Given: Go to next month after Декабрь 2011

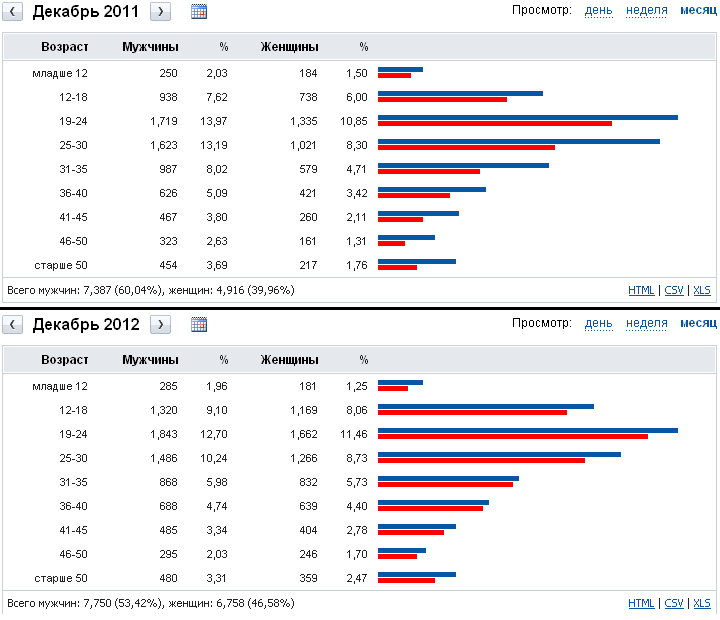Looking at the screenshot, I should (x=161, y=12).
